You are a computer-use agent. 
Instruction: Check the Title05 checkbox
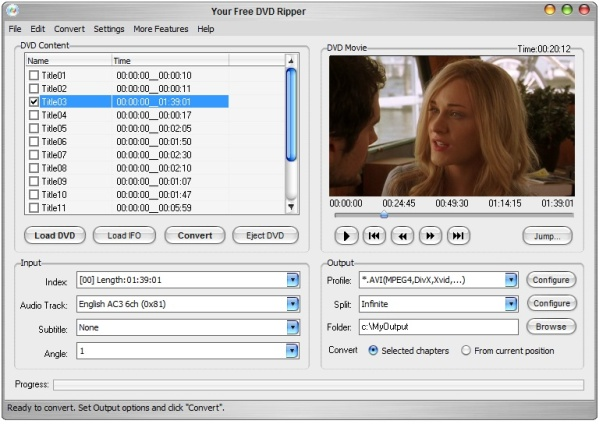coord(34,128)
